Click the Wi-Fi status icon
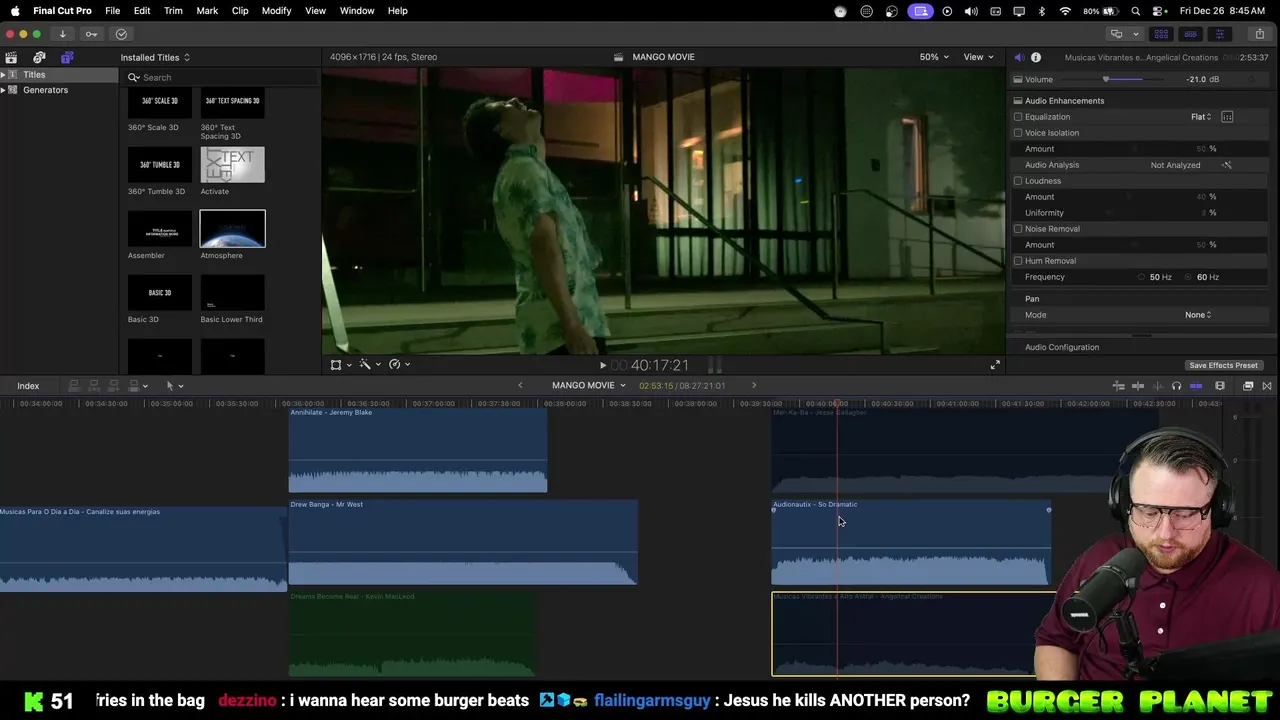This screenshot has width=1280, height=720. pyautogui.click(x=1065, y=11)
